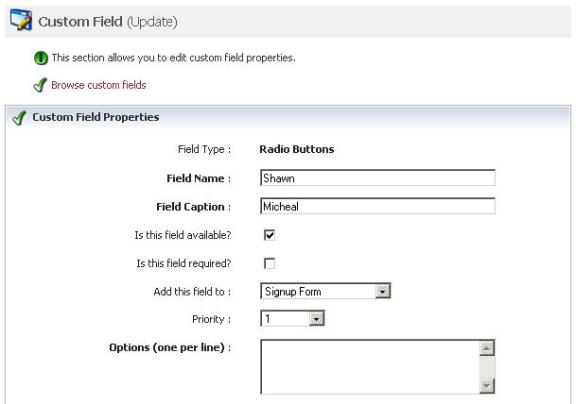Click checkmark icon beside Browse custom fields
The width and height of the screenshot is (576, 404).
point(40,85)
